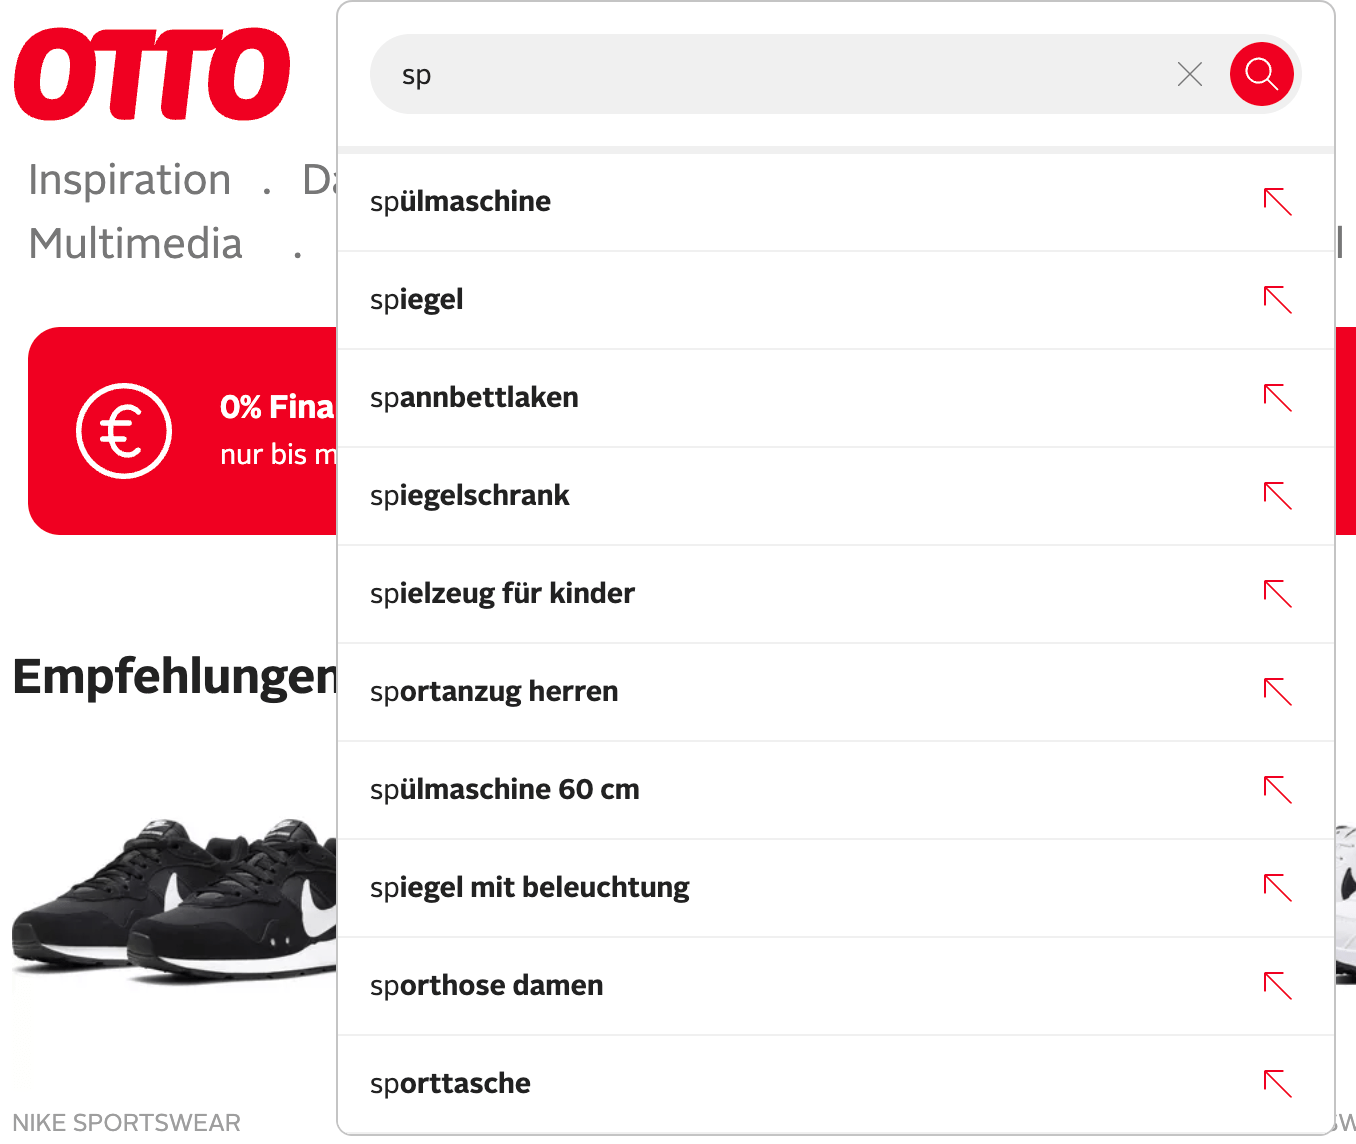Pick spiegel mit beleuchtung suggestion
Image resolution: width=1356 pixels, height=1144 pixels.
[529, 888]
